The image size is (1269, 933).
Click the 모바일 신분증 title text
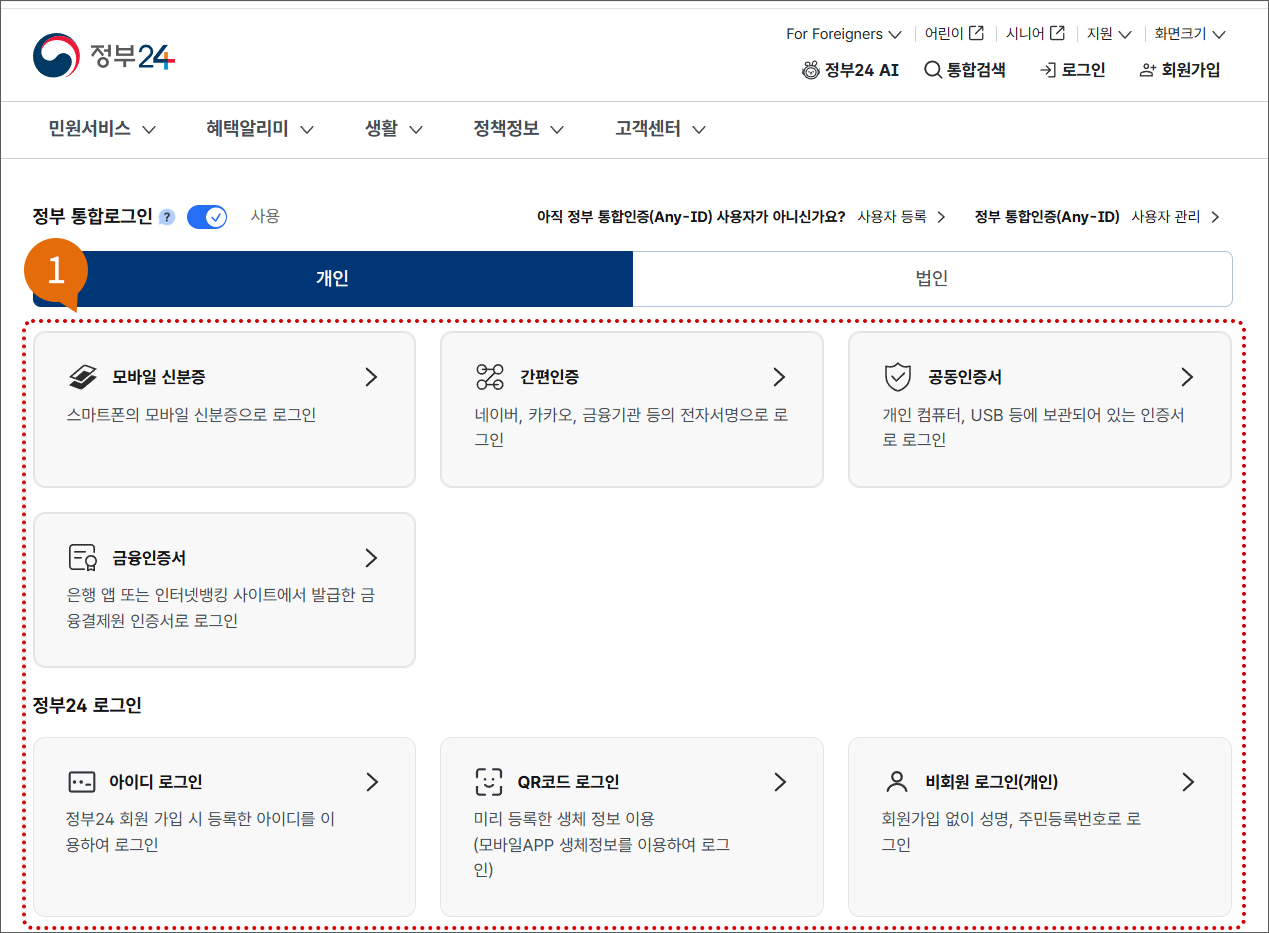[x=159, y=377]
